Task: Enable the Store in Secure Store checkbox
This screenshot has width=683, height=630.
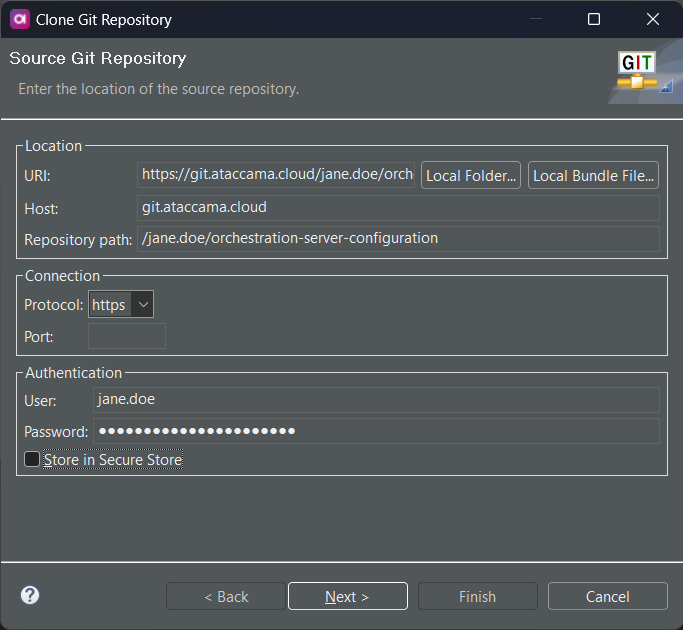Action: click(x=33, y=460)
